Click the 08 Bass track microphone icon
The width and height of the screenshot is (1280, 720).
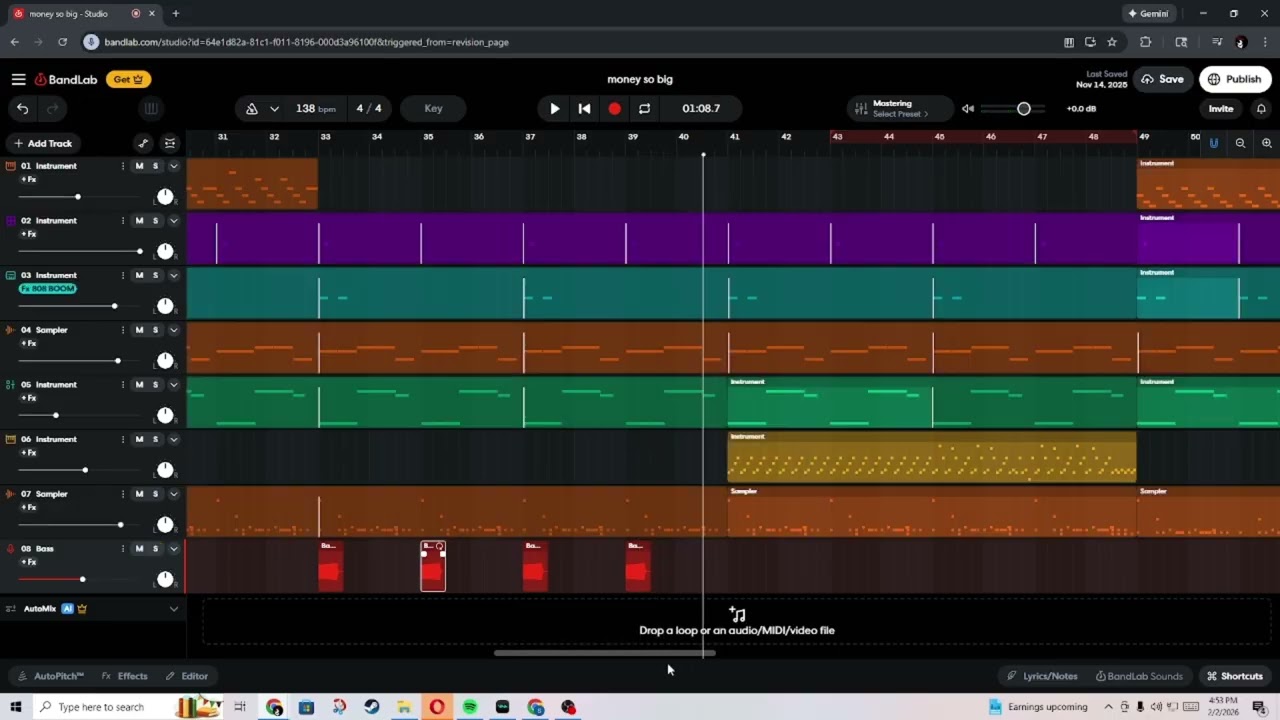pos(11,549)
